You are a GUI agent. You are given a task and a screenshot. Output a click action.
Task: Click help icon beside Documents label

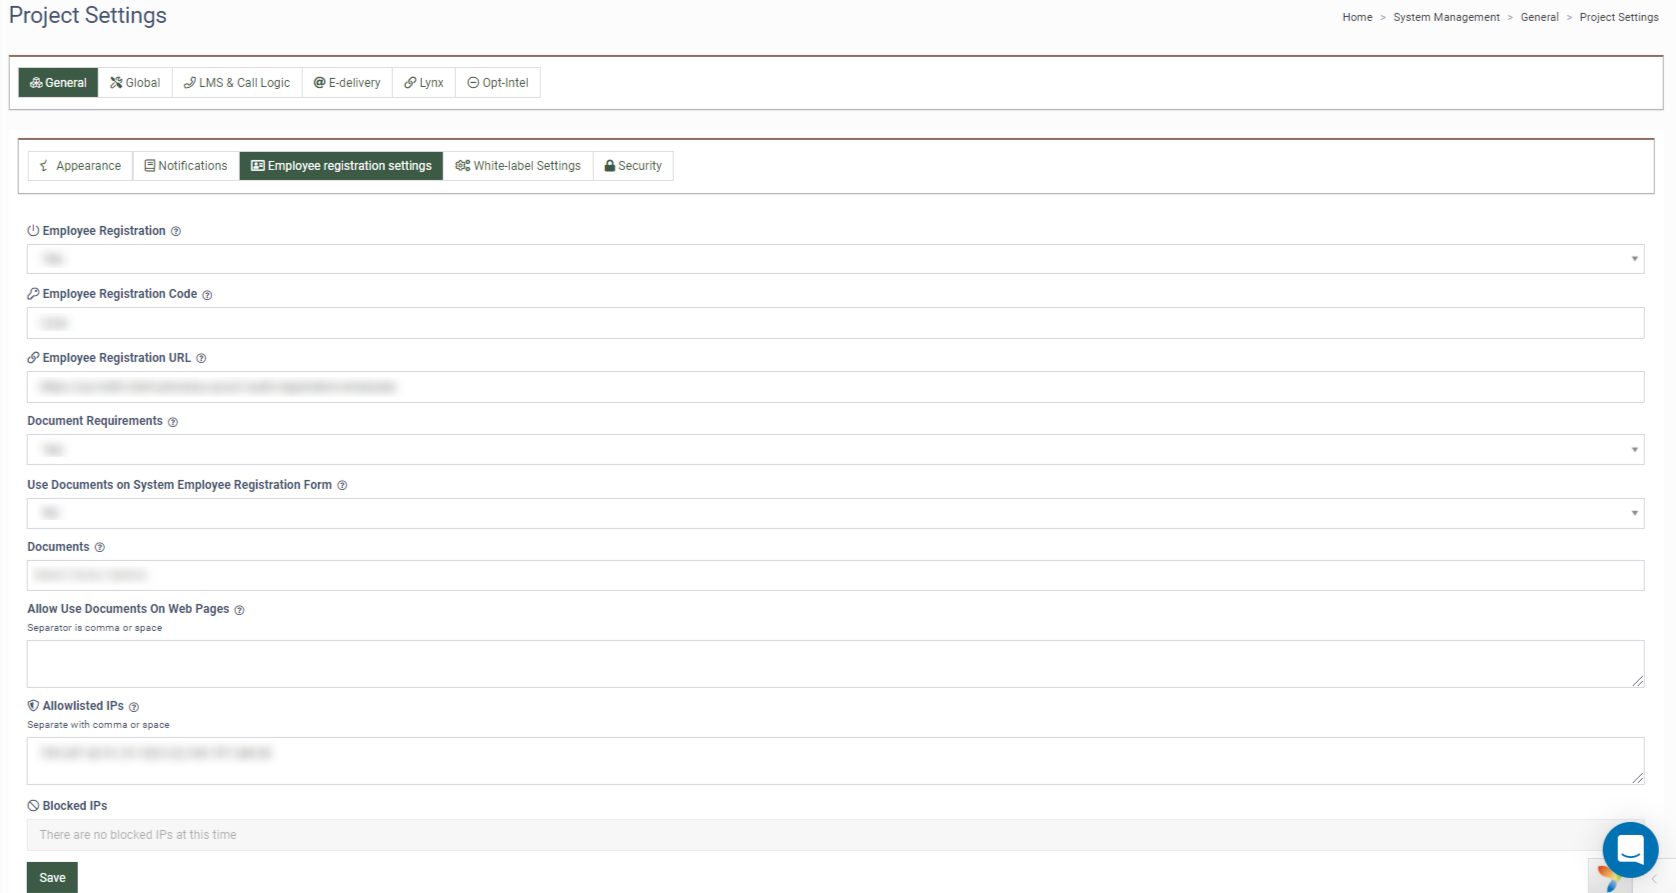[x=99, y=548]
